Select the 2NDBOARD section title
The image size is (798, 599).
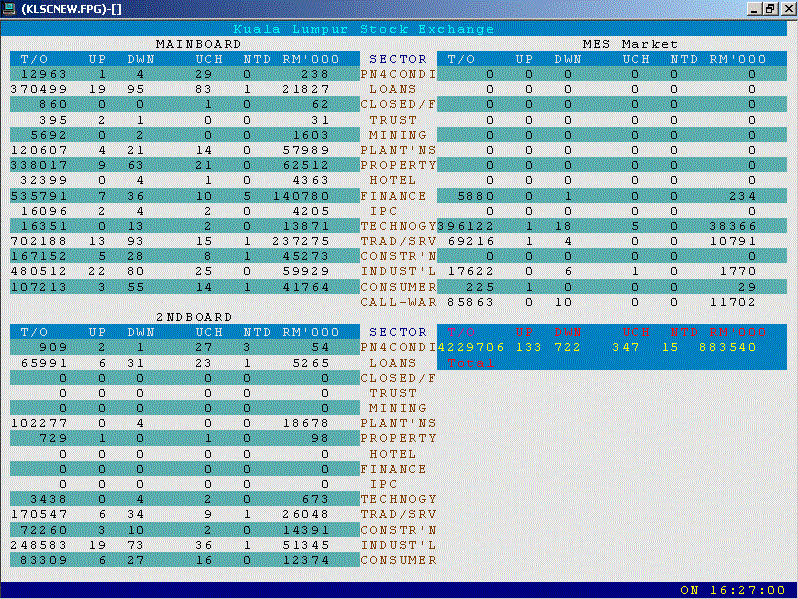pos(194,317)
